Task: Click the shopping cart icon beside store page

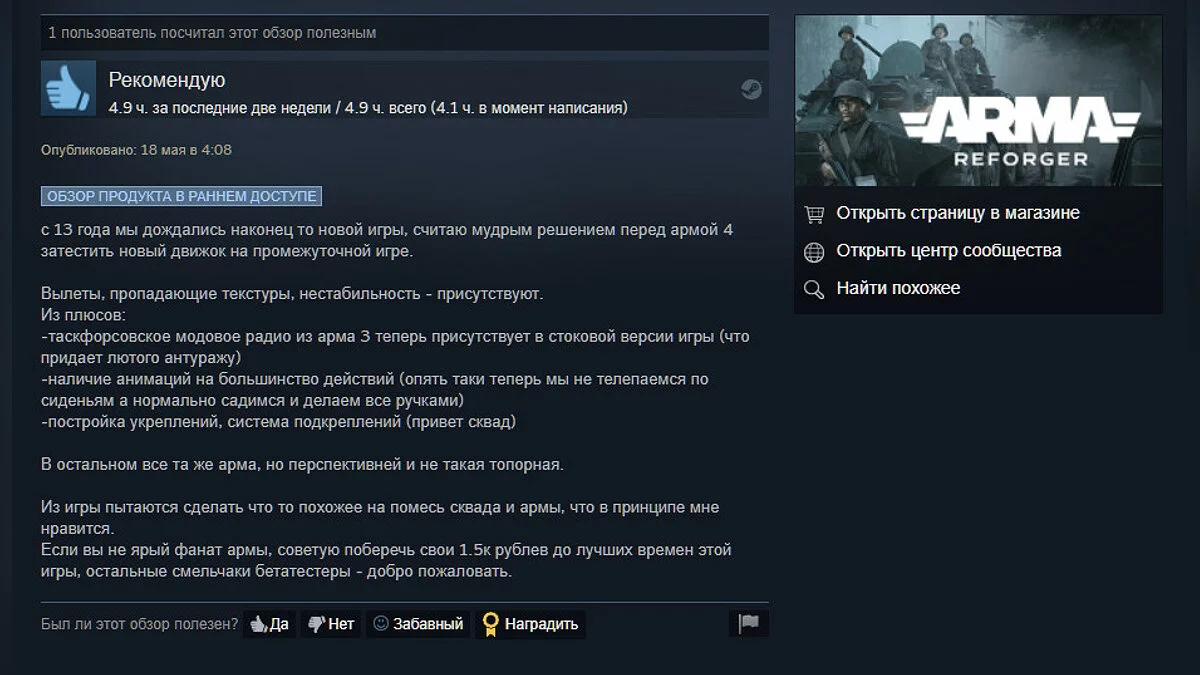Action: pos(814,213)
